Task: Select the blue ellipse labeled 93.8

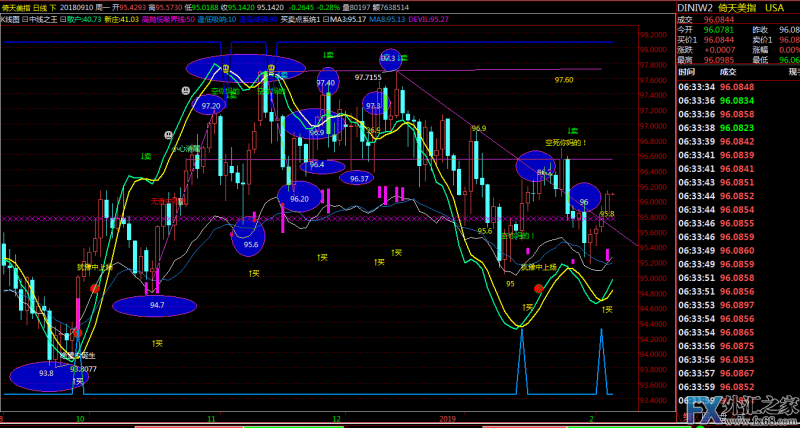Action: coord(45,375)
